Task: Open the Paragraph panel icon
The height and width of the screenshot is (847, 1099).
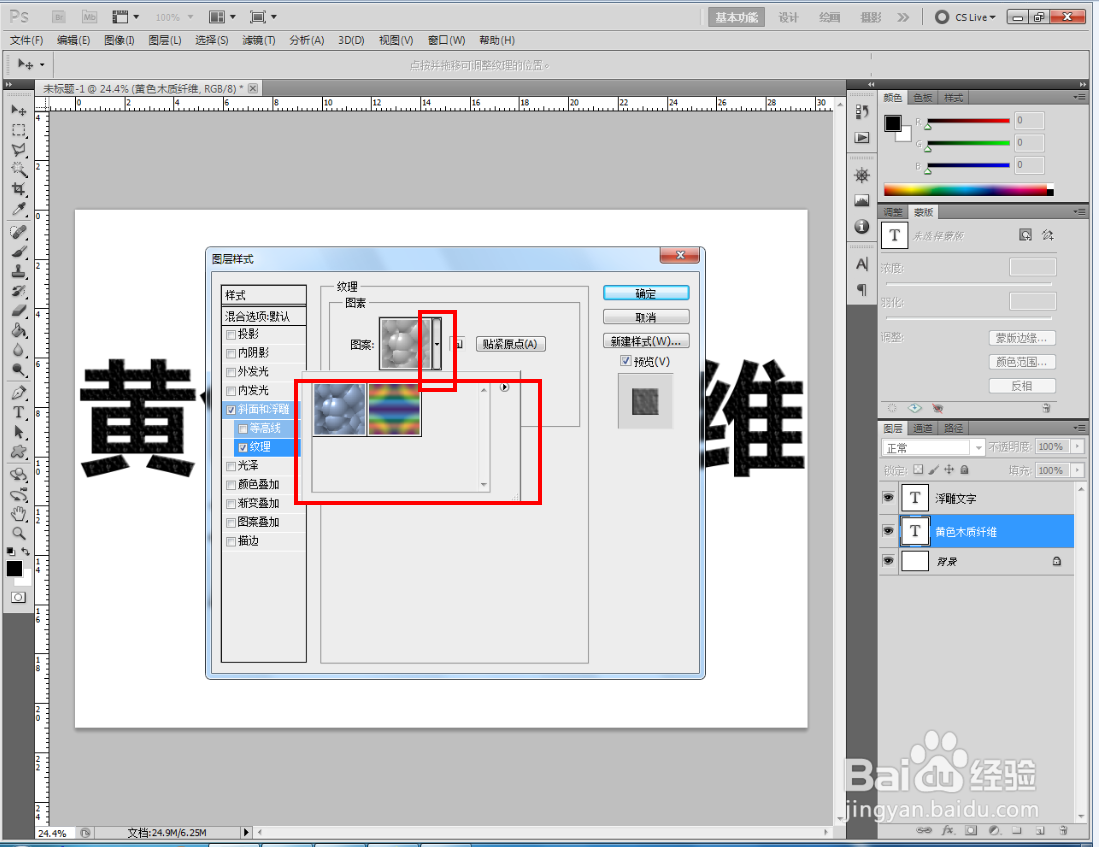Action: point(862,289)
